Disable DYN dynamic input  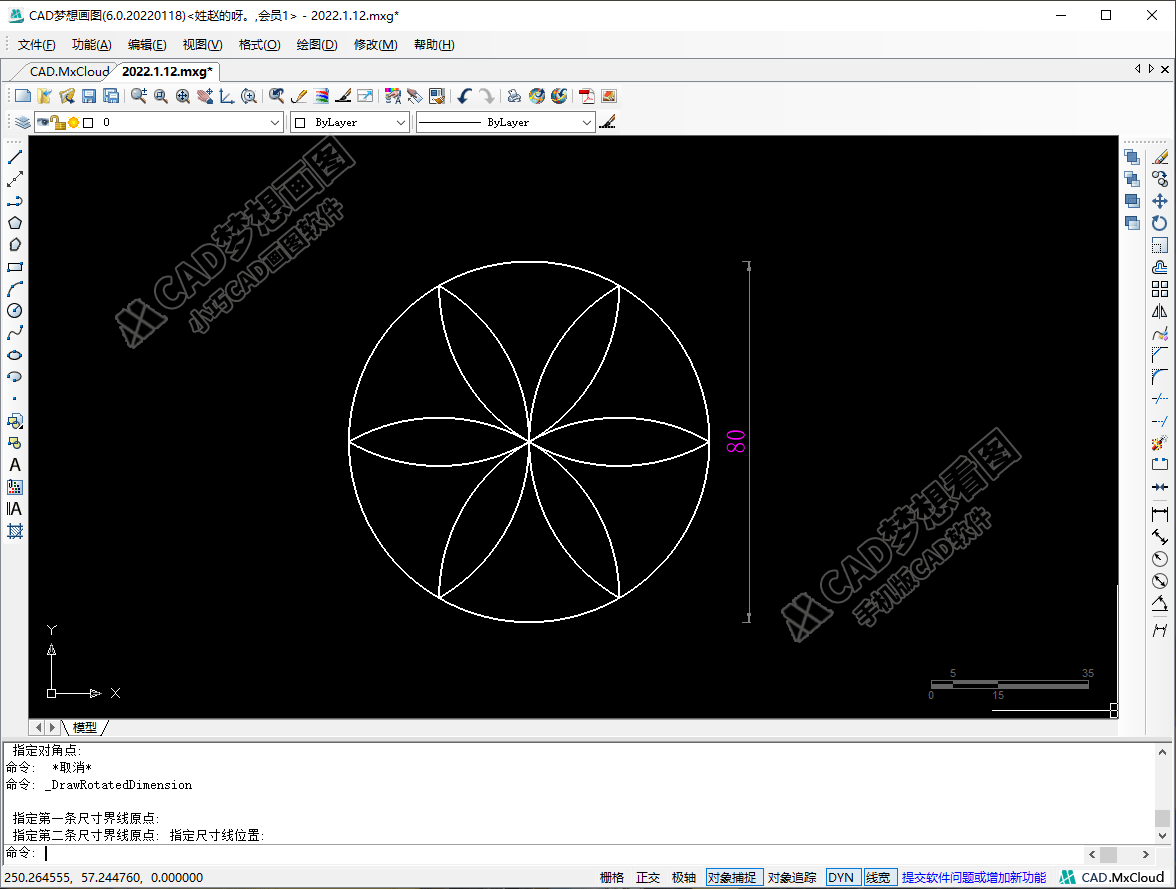[x=841, y=877]
